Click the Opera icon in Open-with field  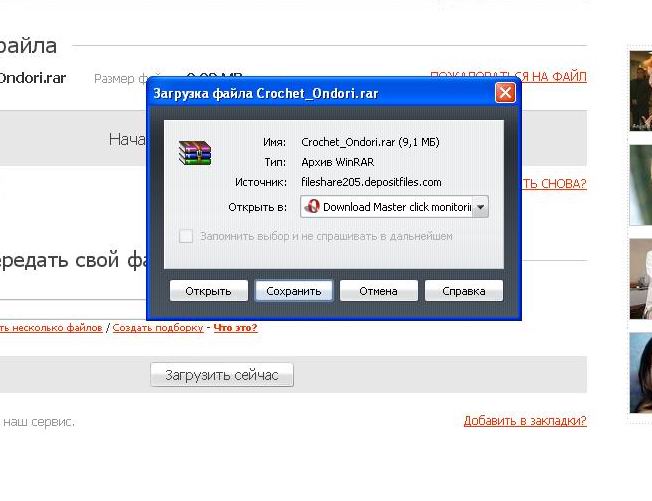pyautogui.click(x=312, y=207)
